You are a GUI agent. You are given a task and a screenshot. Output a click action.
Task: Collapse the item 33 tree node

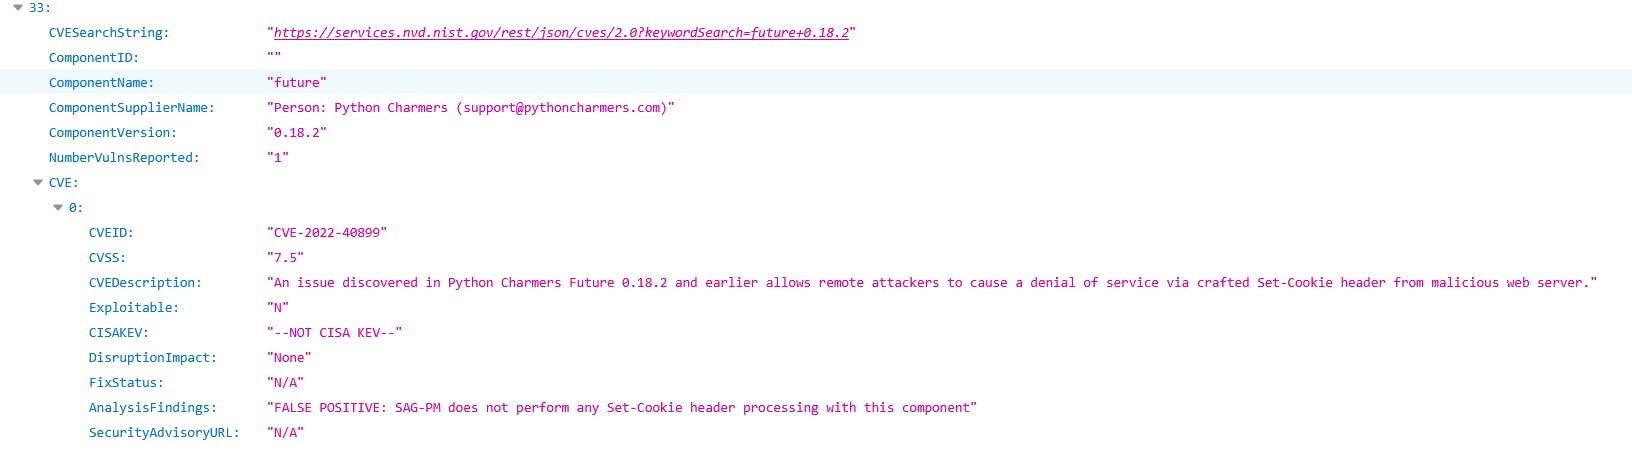coord(18,8)
